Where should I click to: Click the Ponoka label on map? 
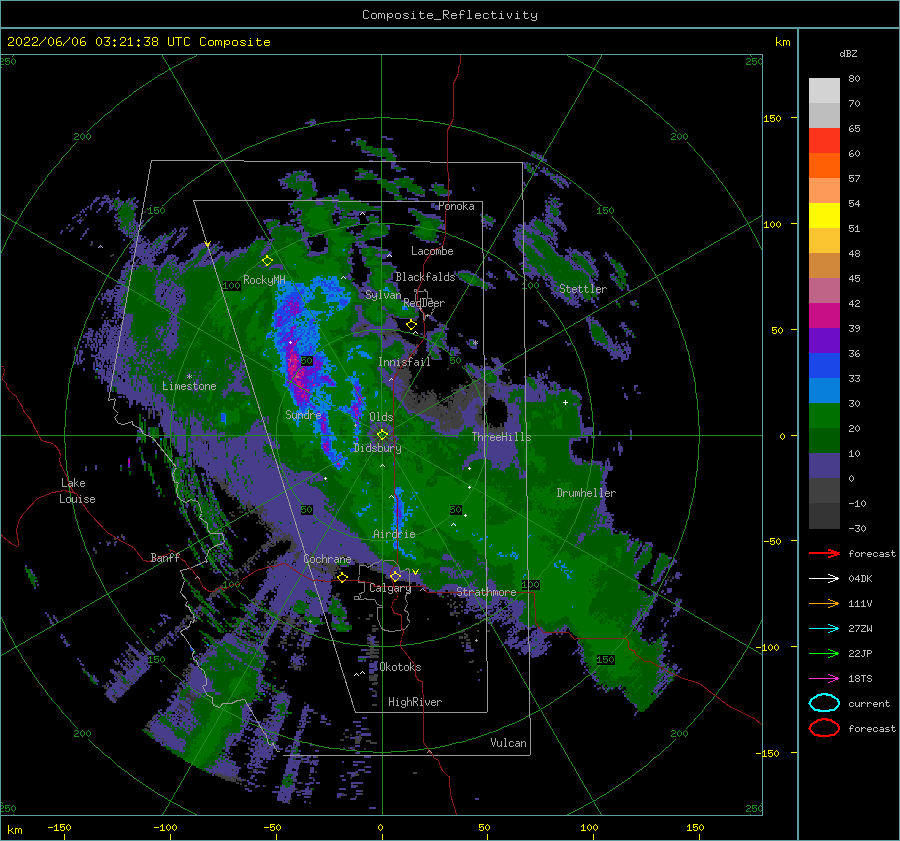click(456, 206)
